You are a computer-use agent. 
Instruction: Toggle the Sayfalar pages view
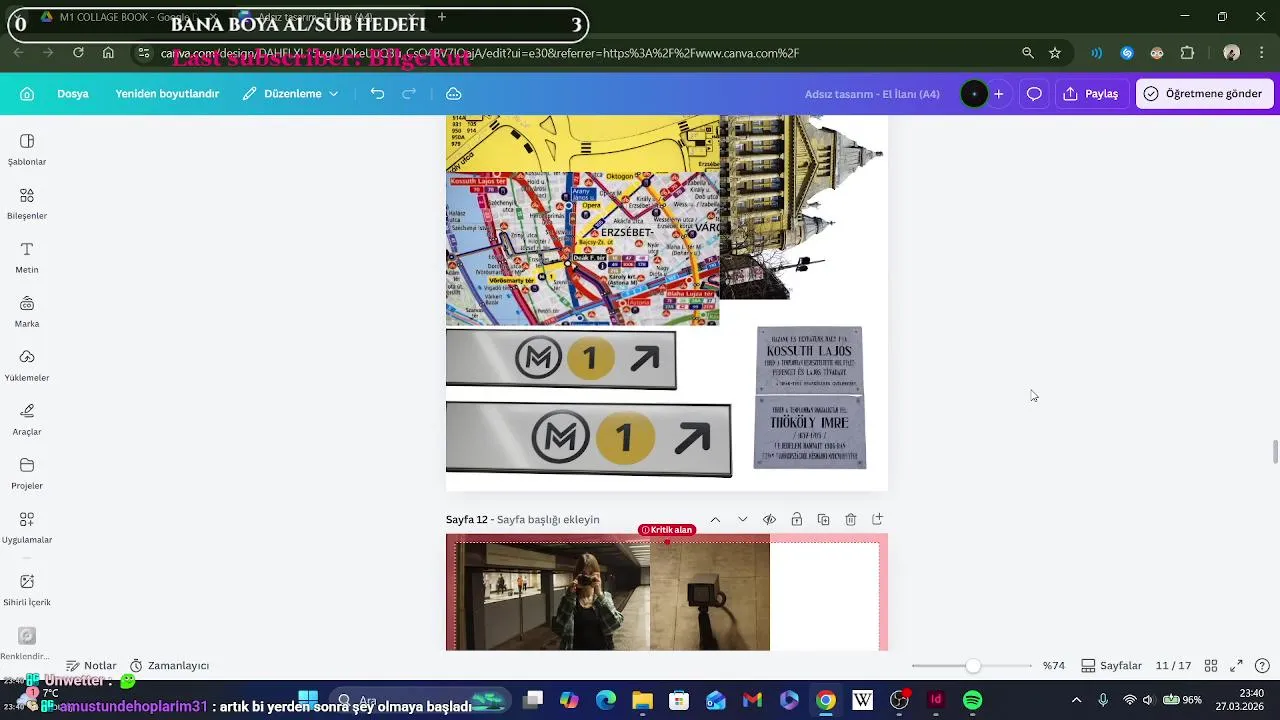click(1111, 666)
